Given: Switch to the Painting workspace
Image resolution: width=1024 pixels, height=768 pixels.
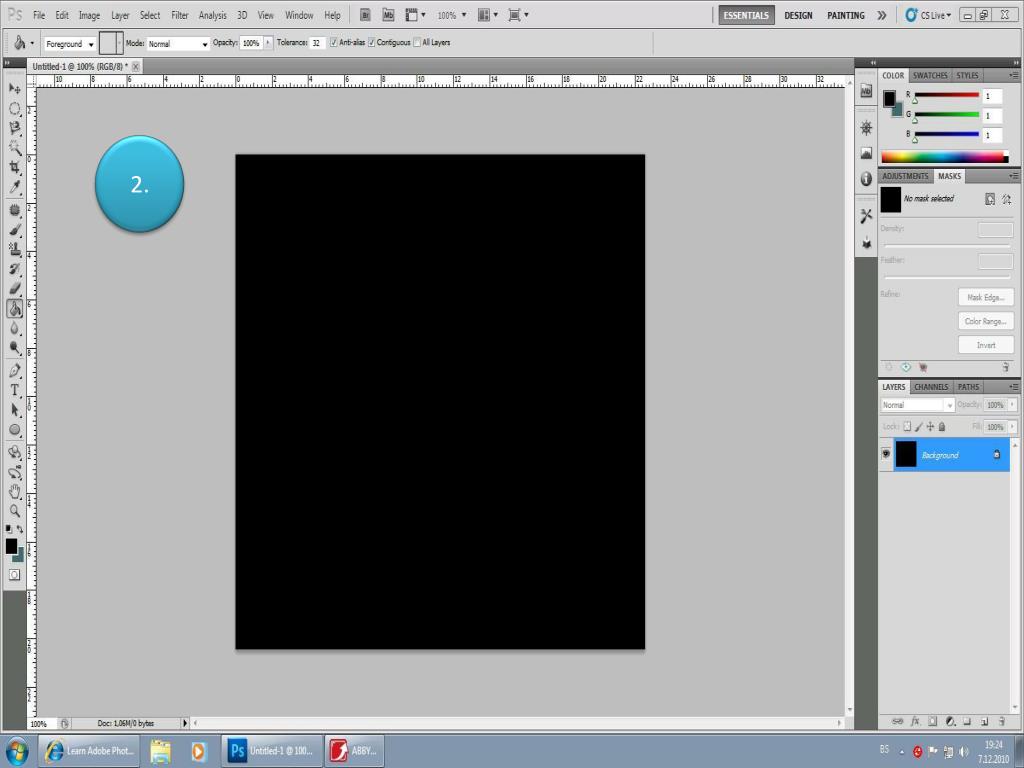Looking at the screenshot, I should click(x=846, y=15).
